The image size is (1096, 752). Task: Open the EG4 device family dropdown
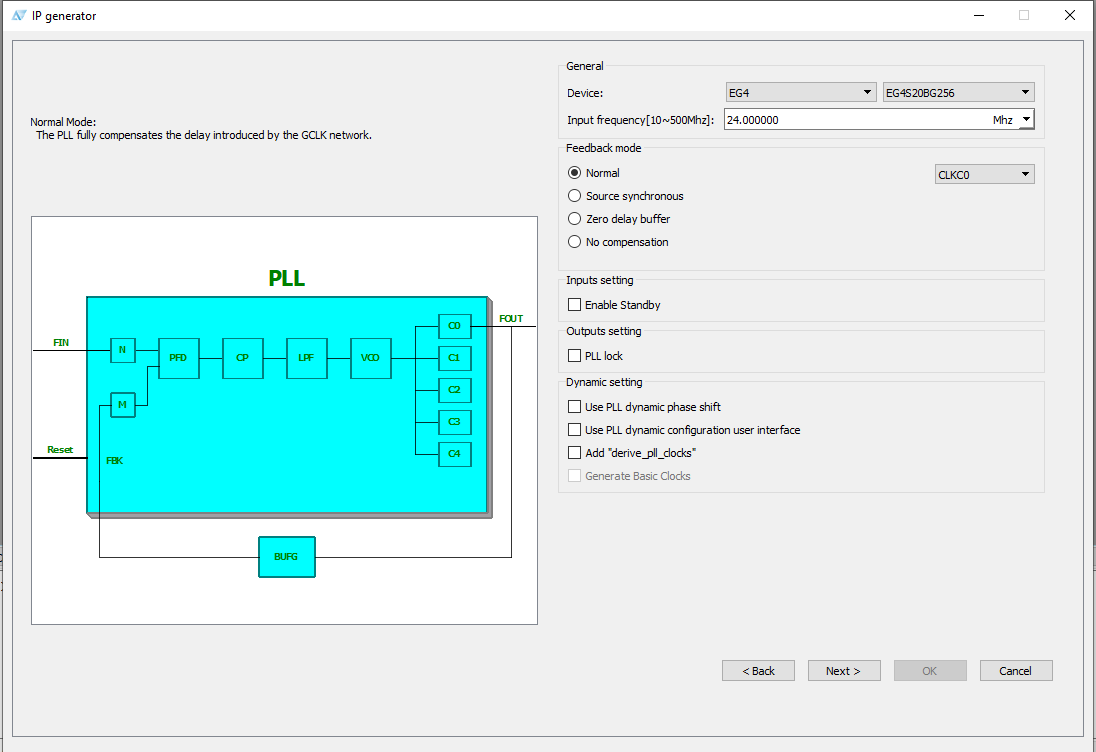(x=801, y=92)
